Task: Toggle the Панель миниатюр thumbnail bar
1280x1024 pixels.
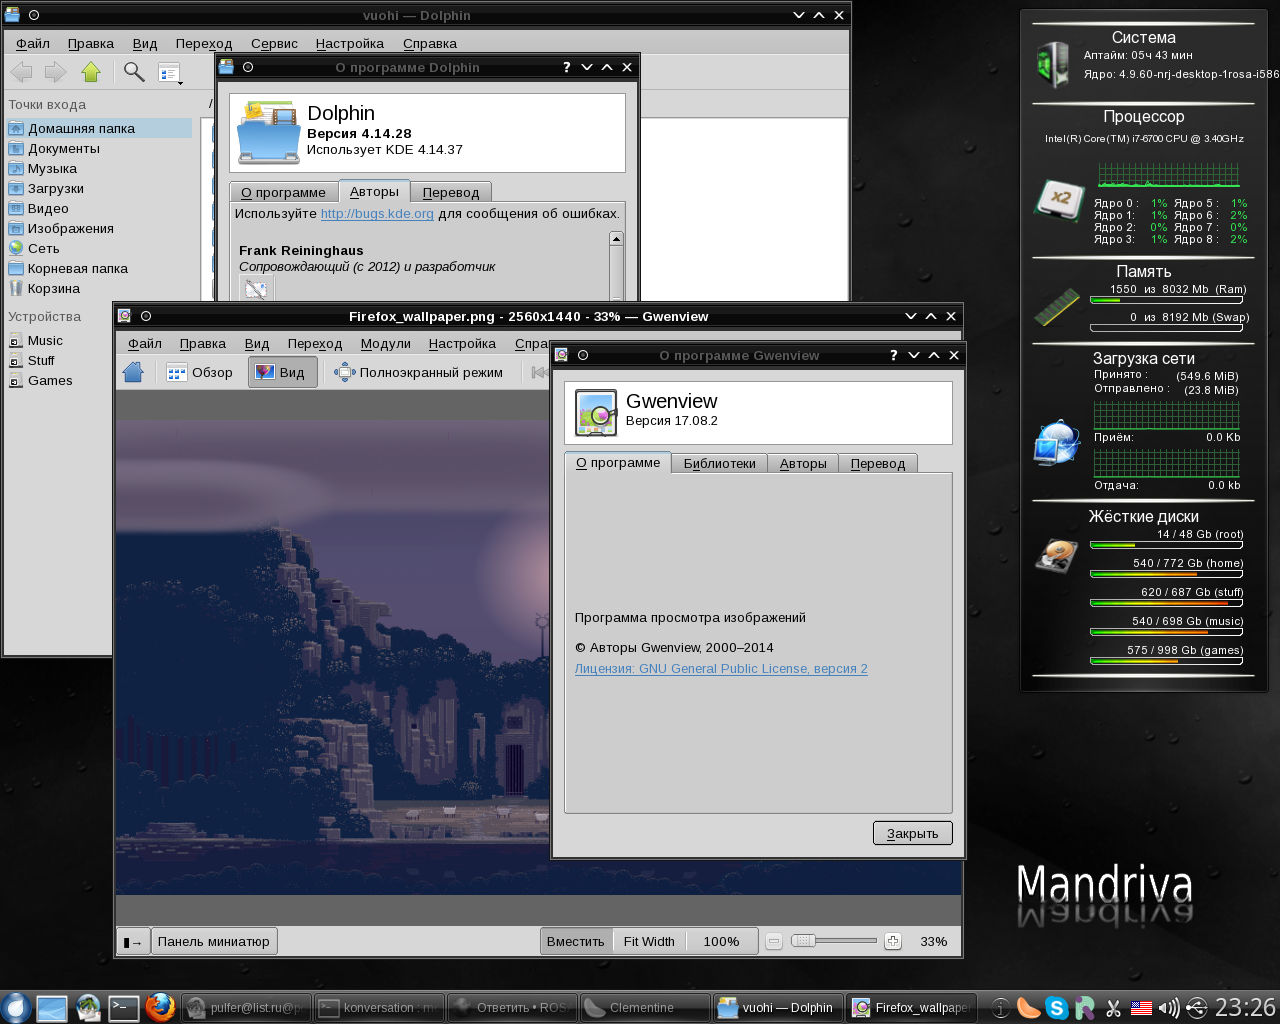Action: pyautogui.click(x=214, y=941)
